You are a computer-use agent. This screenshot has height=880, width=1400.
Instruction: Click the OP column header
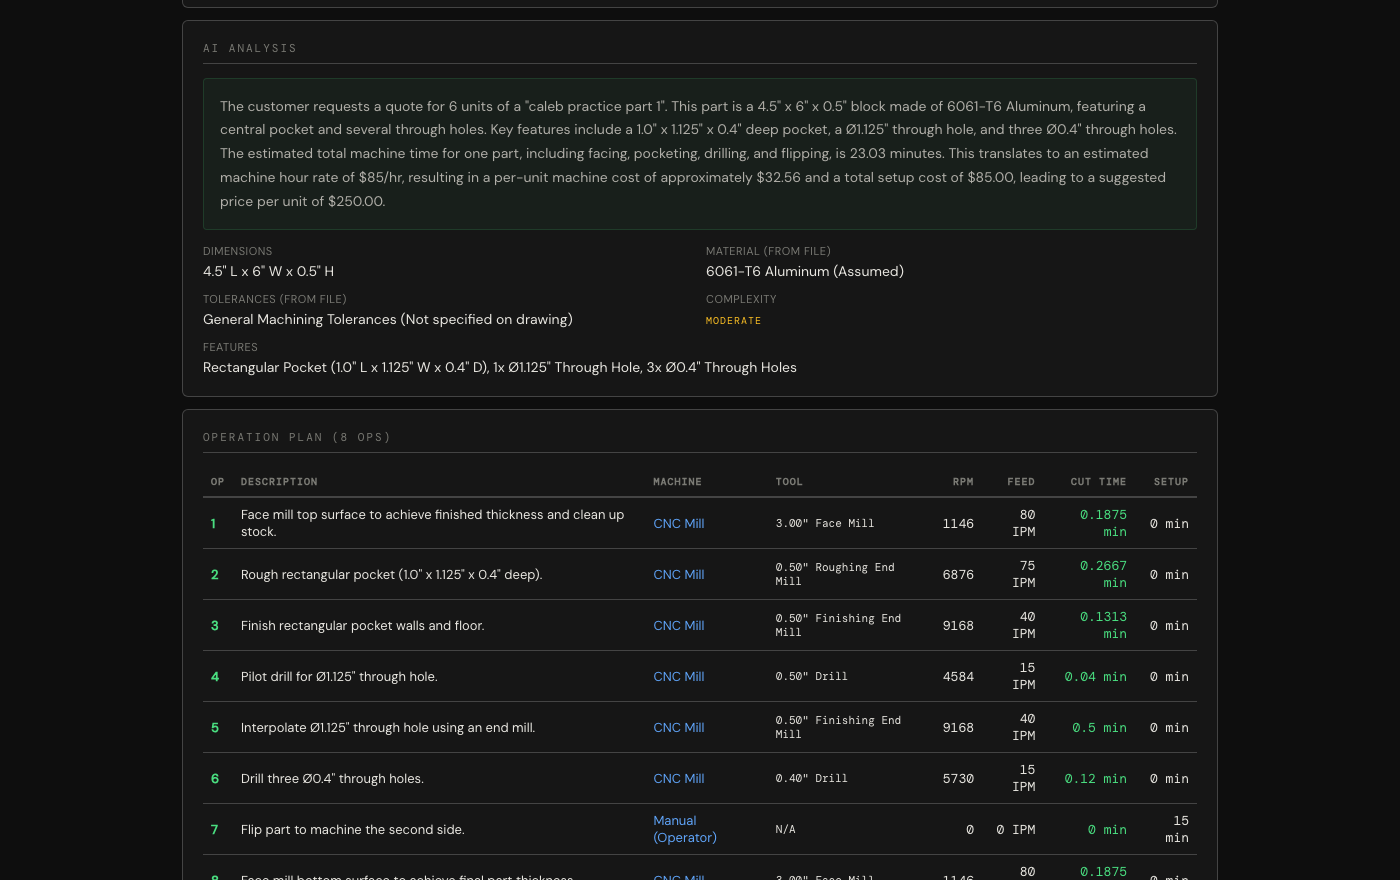[x=217, y=482]
